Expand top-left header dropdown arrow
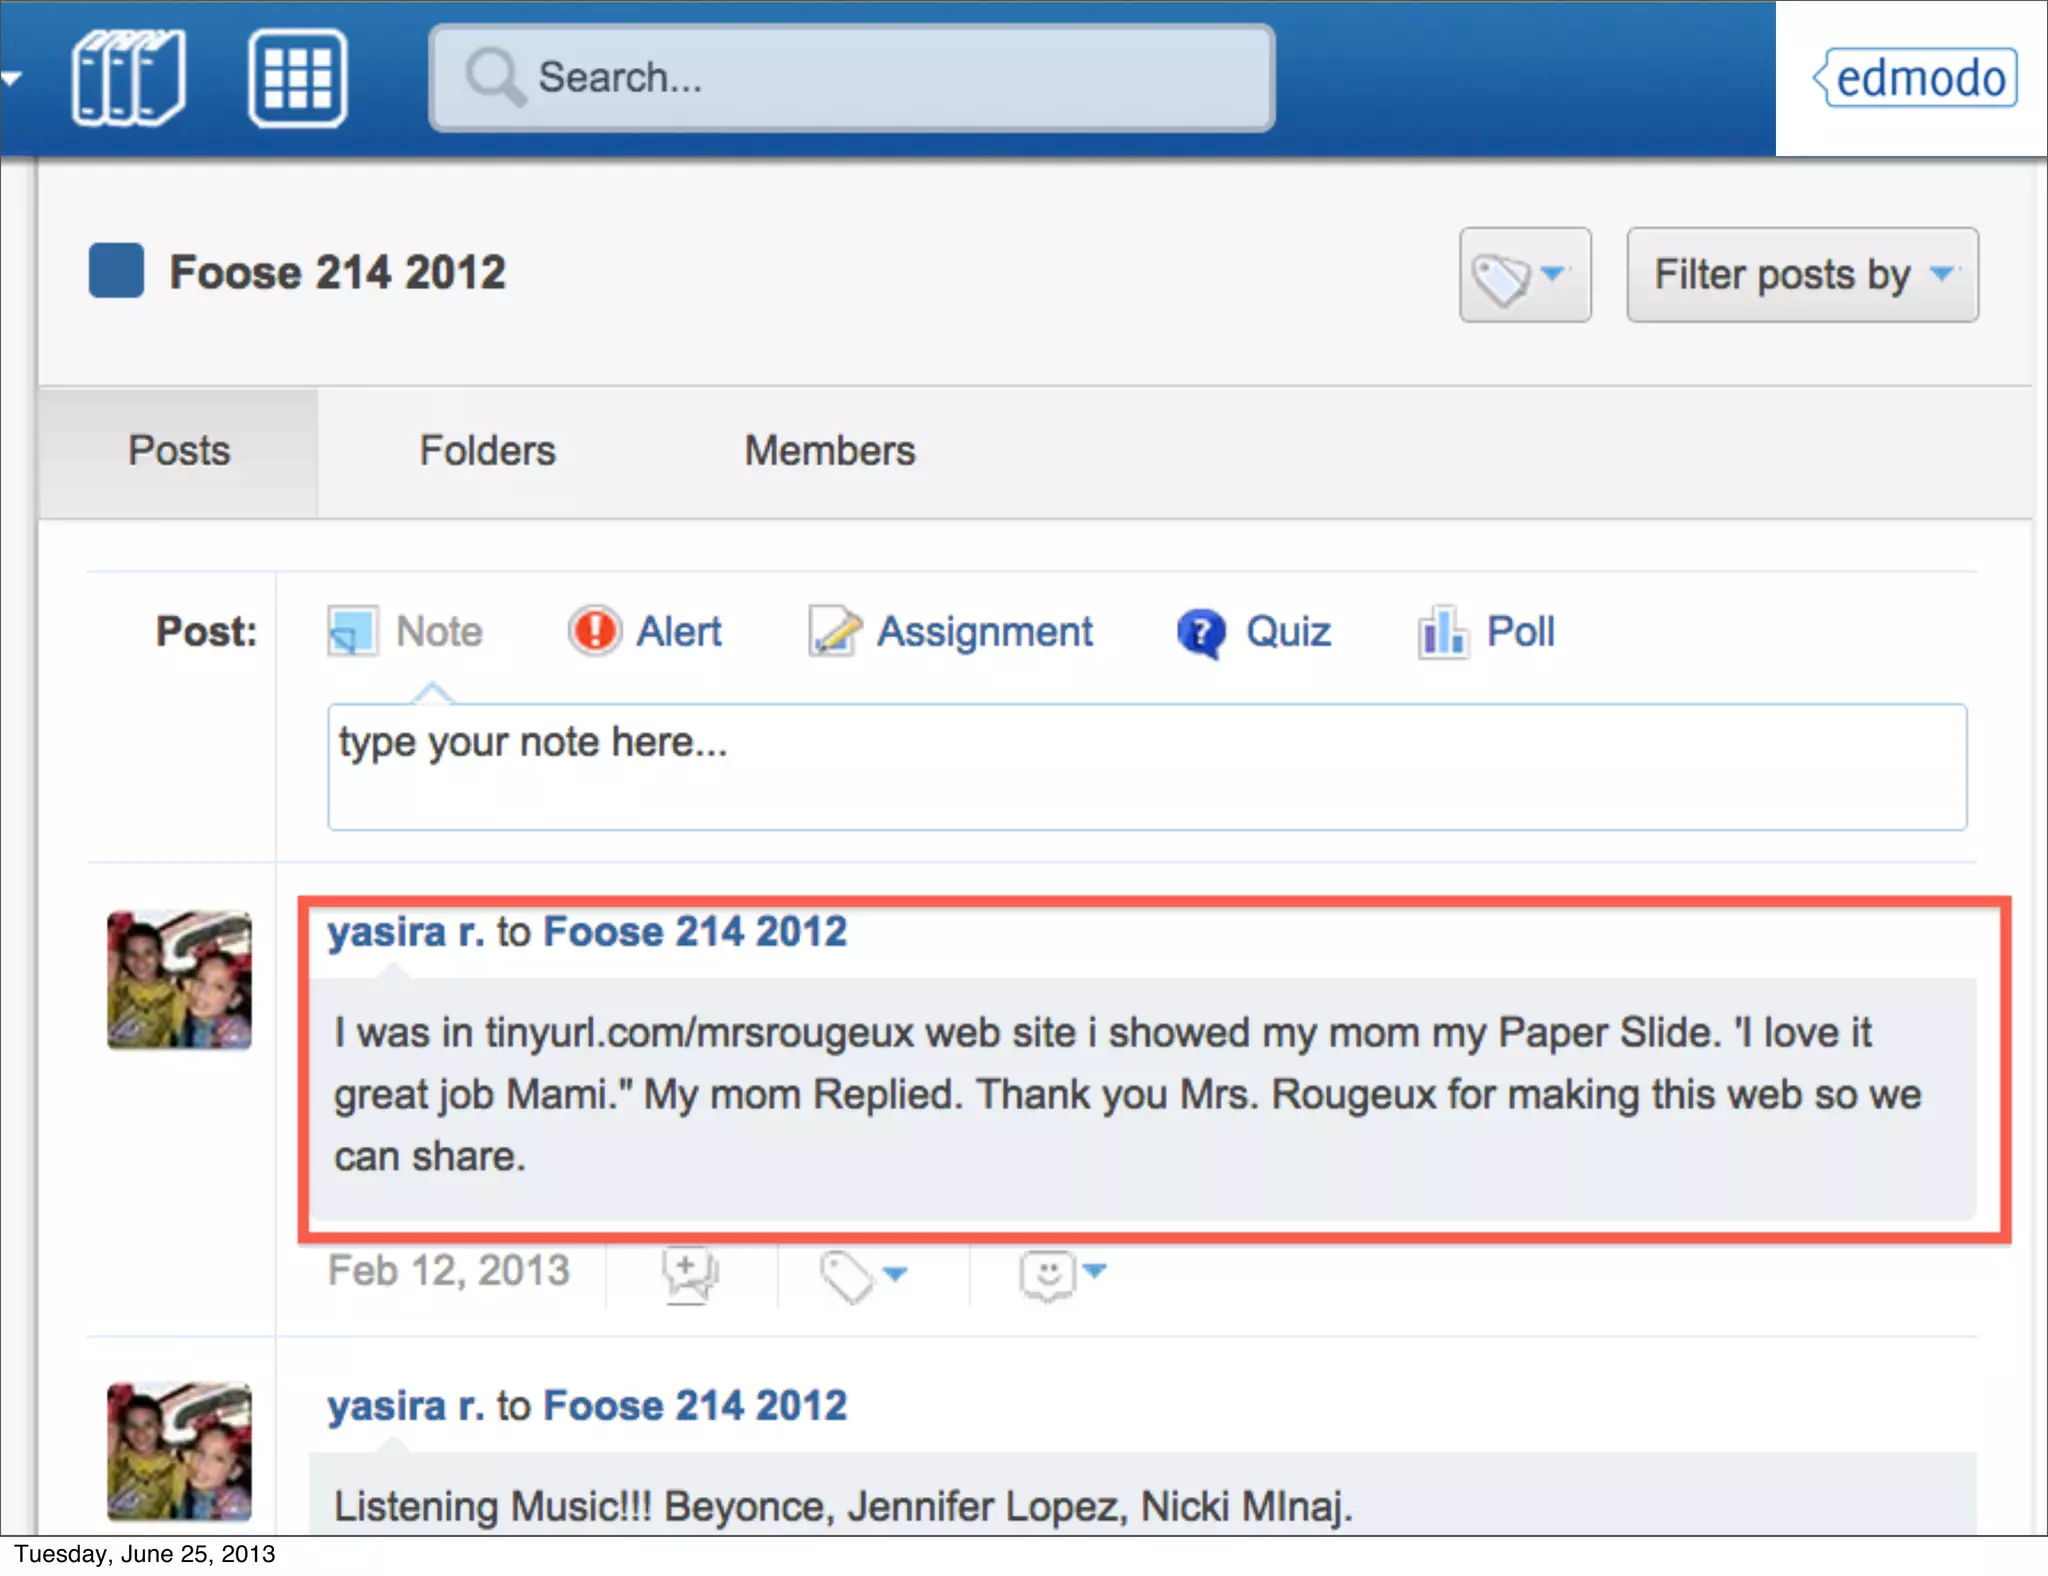This screenshot has width=2048, height=1576. [12, 78]
